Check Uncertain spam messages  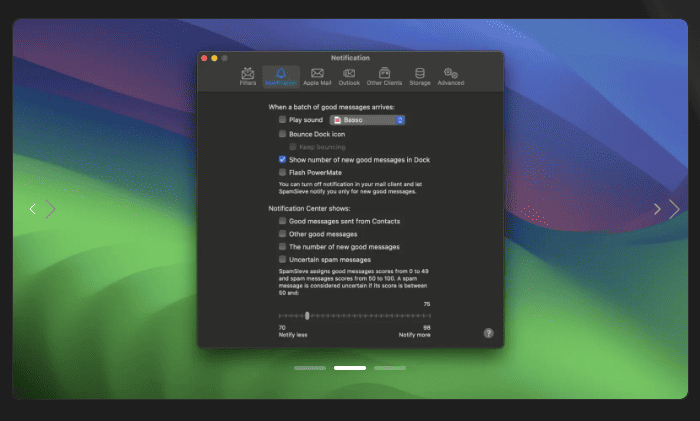click(x=282, y=259)
